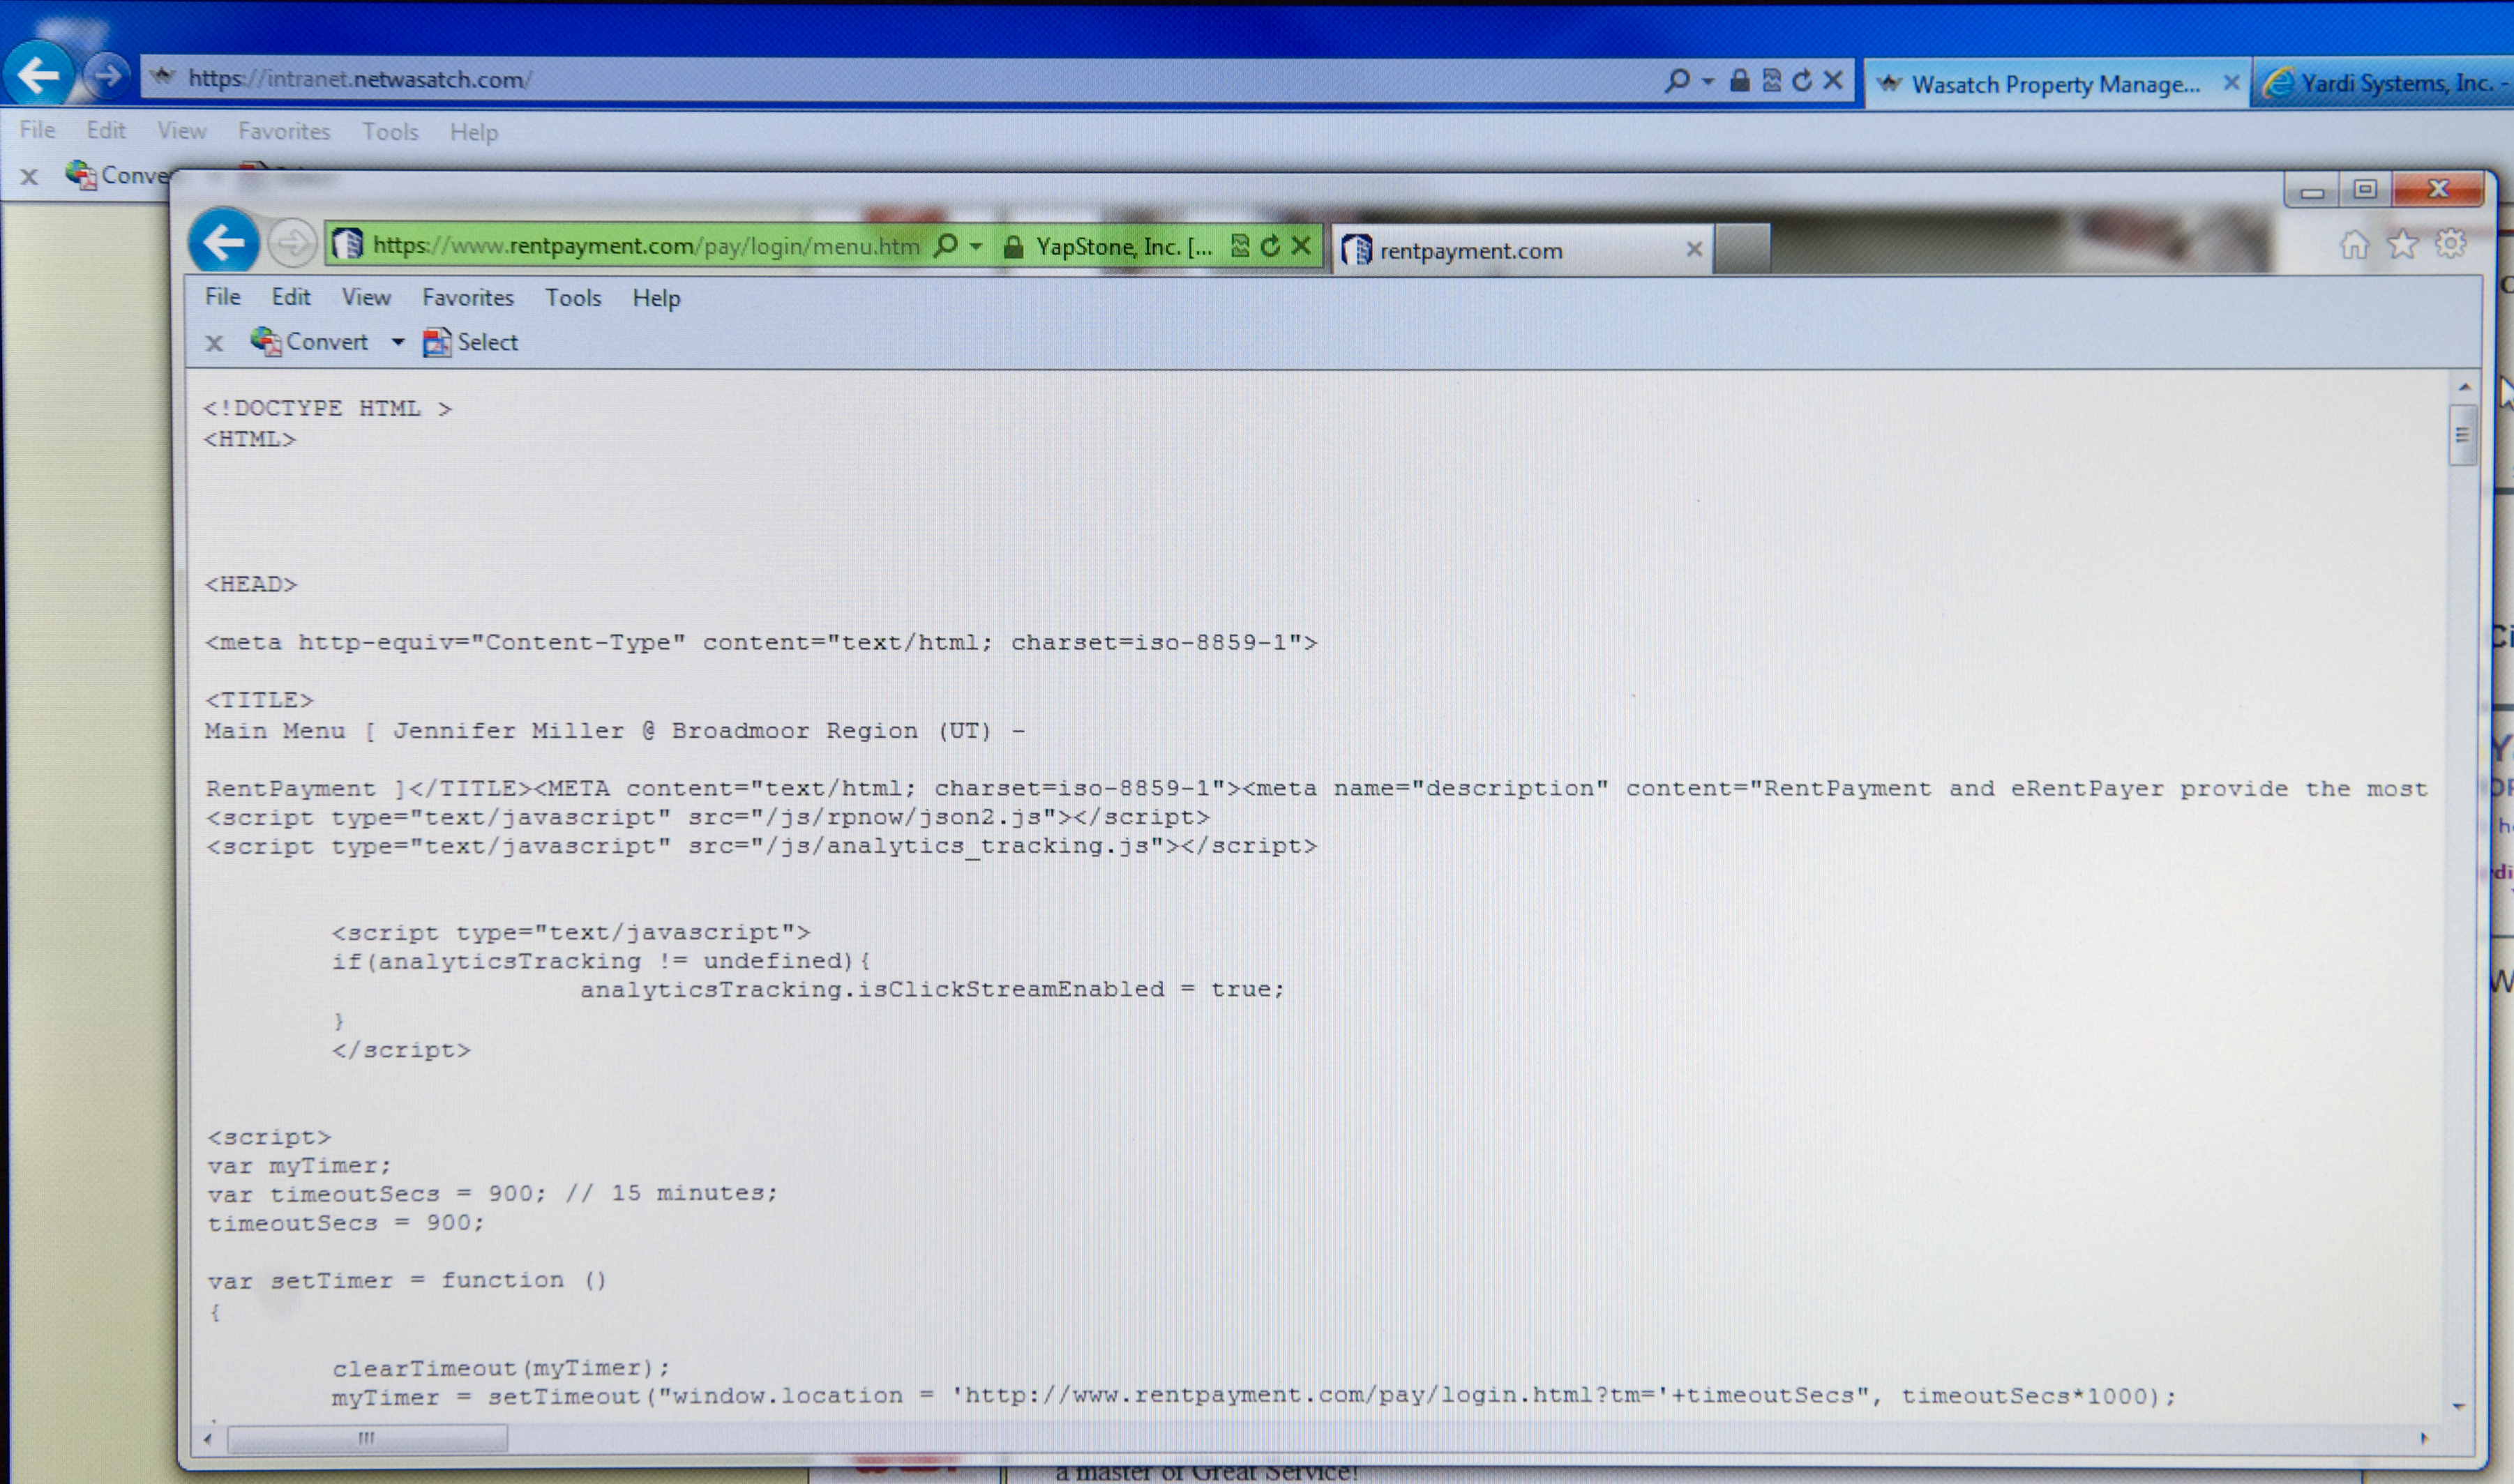Open File menu in rentpayment window
This screenshot has height=1484, width=2514.
222,296
